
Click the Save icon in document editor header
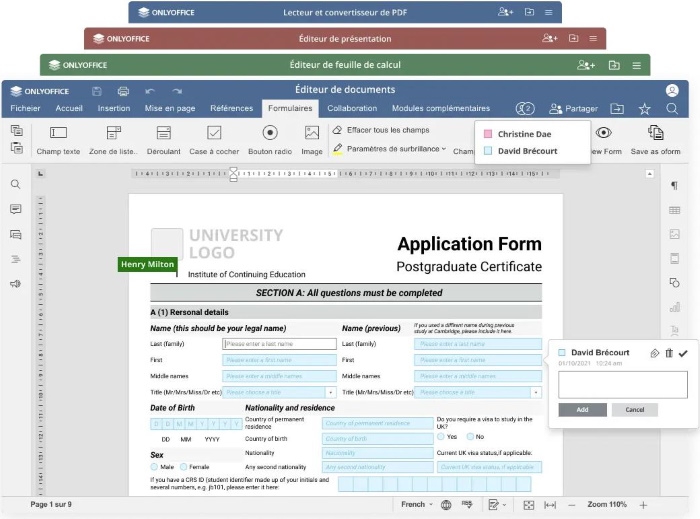click(x=96, y=91)
